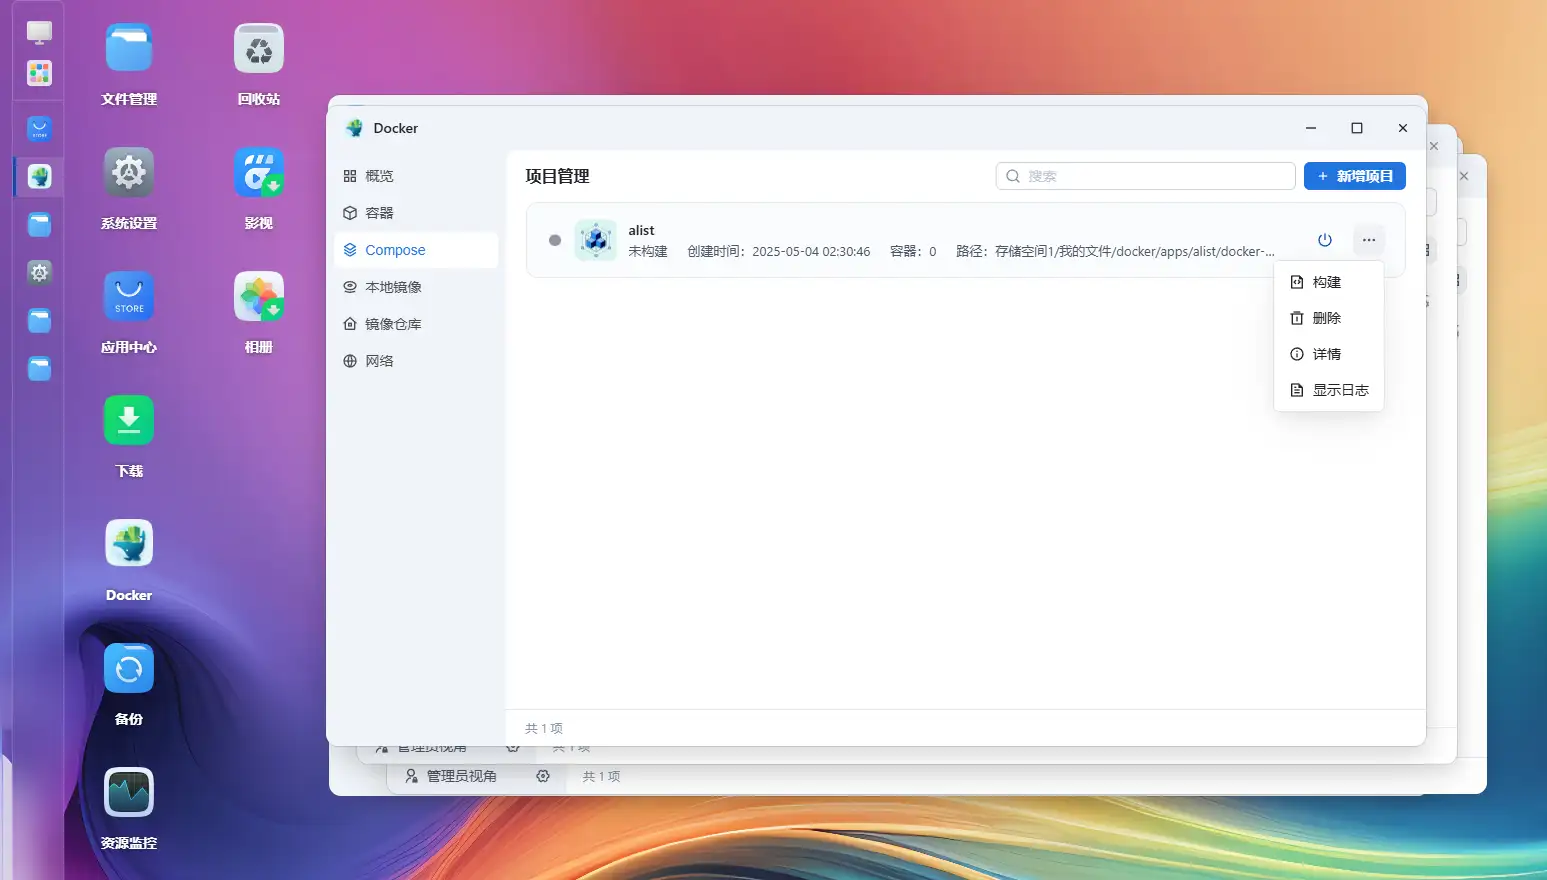1547x880 pixels.
Task: Open the 回收站 recycle bin
Action: (x=258, y=47)
